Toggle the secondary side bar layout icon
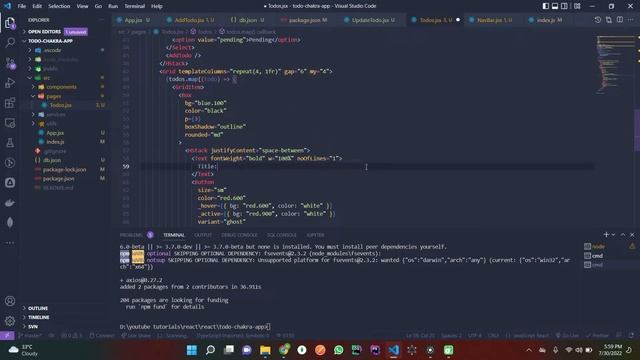 point(564,6)
